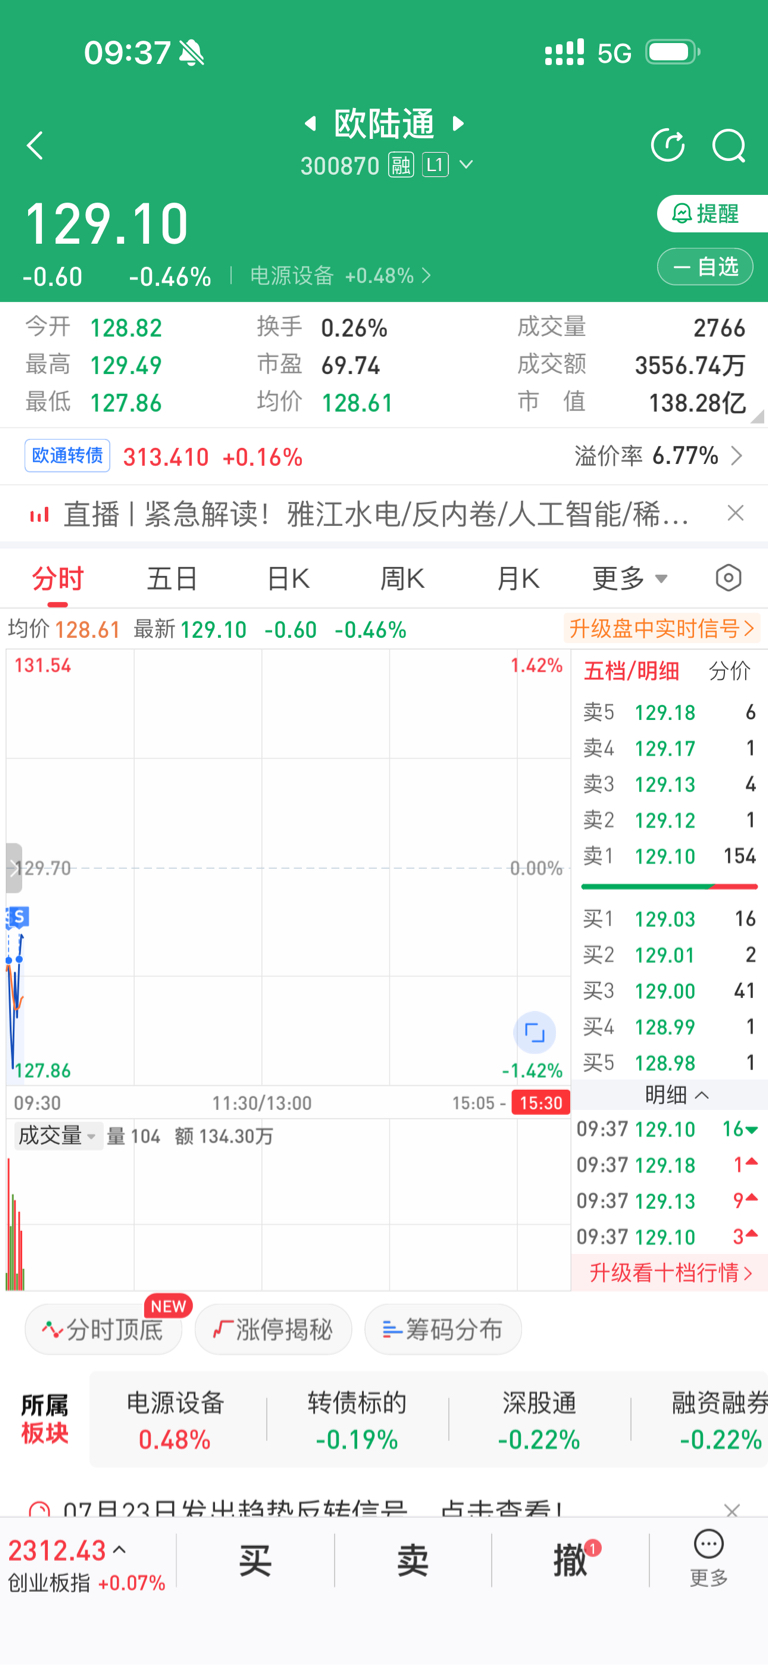The width and height of the screenshot is (768, 1665).
Task: Switch to 月K tab
Action: click(518, 579)
